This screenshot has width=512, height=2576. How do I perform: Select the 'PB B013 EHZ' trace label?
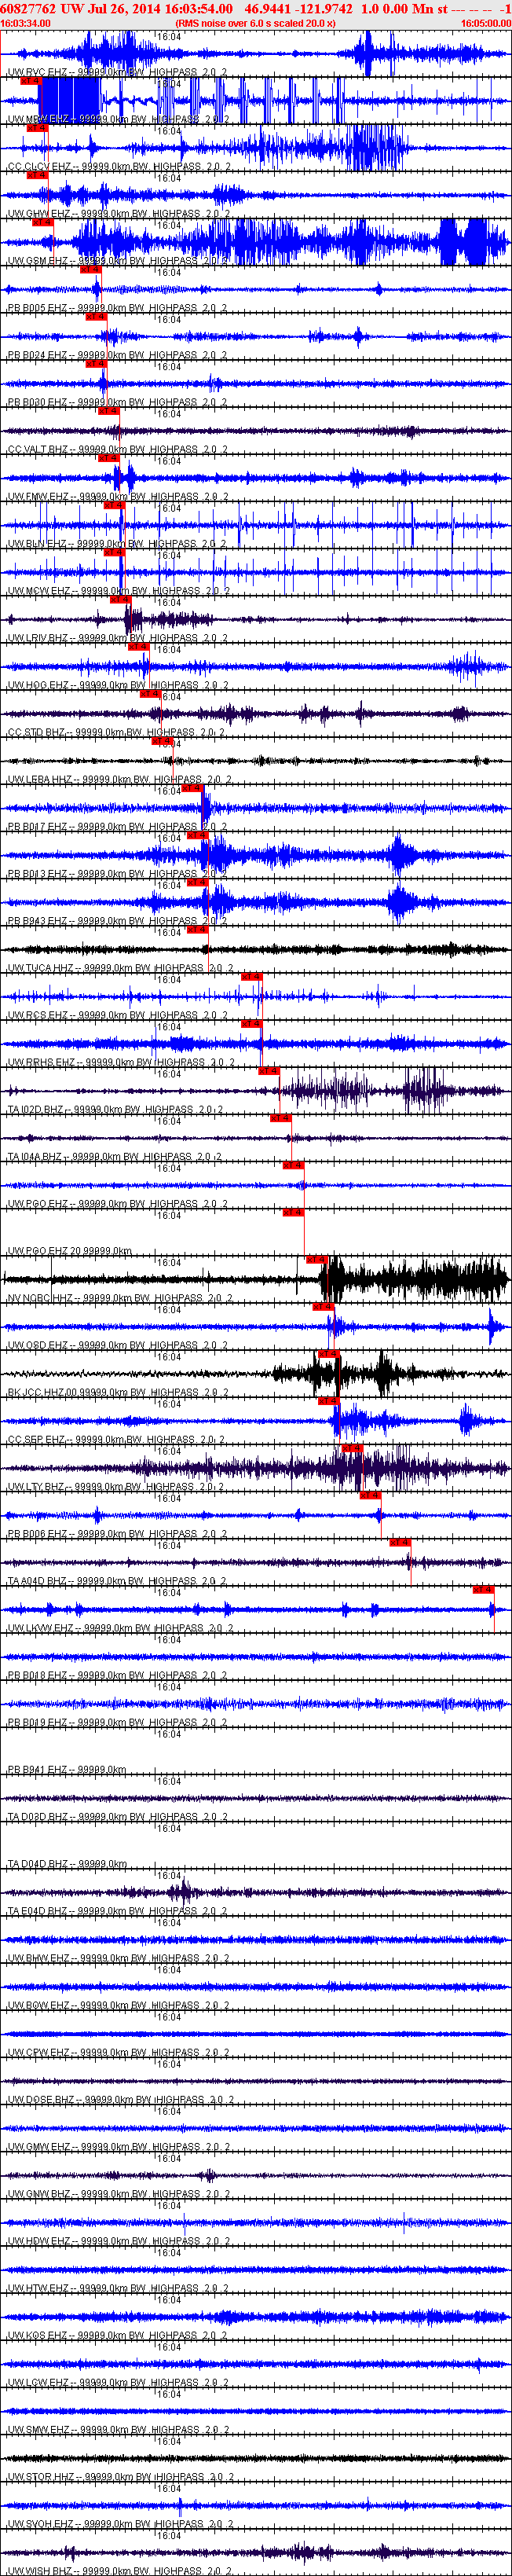[x=117, y=874]
